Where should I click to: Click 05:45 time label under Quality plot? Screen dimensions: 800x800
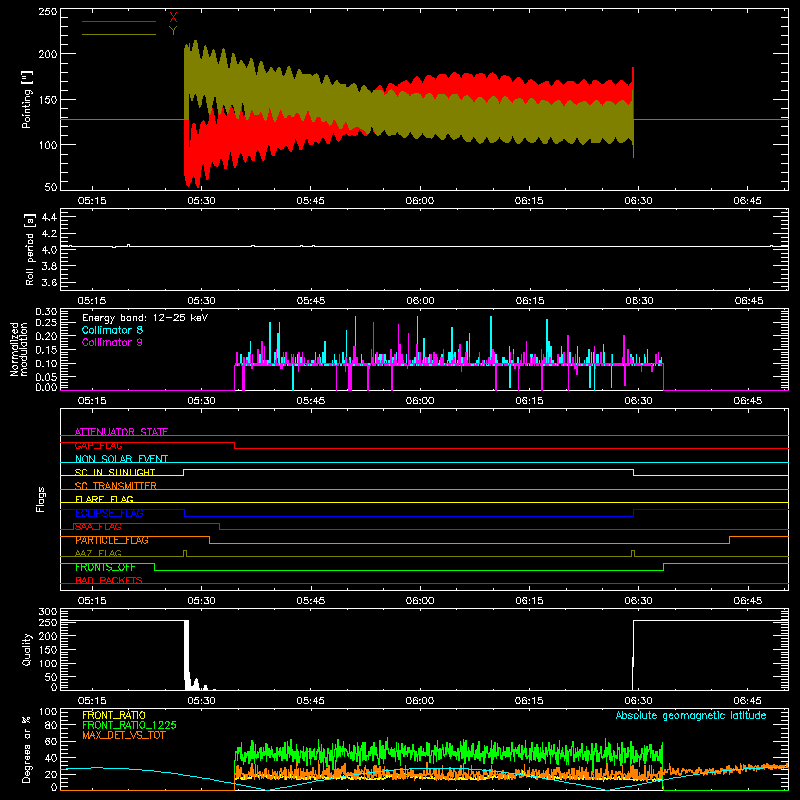pos(311,701)
